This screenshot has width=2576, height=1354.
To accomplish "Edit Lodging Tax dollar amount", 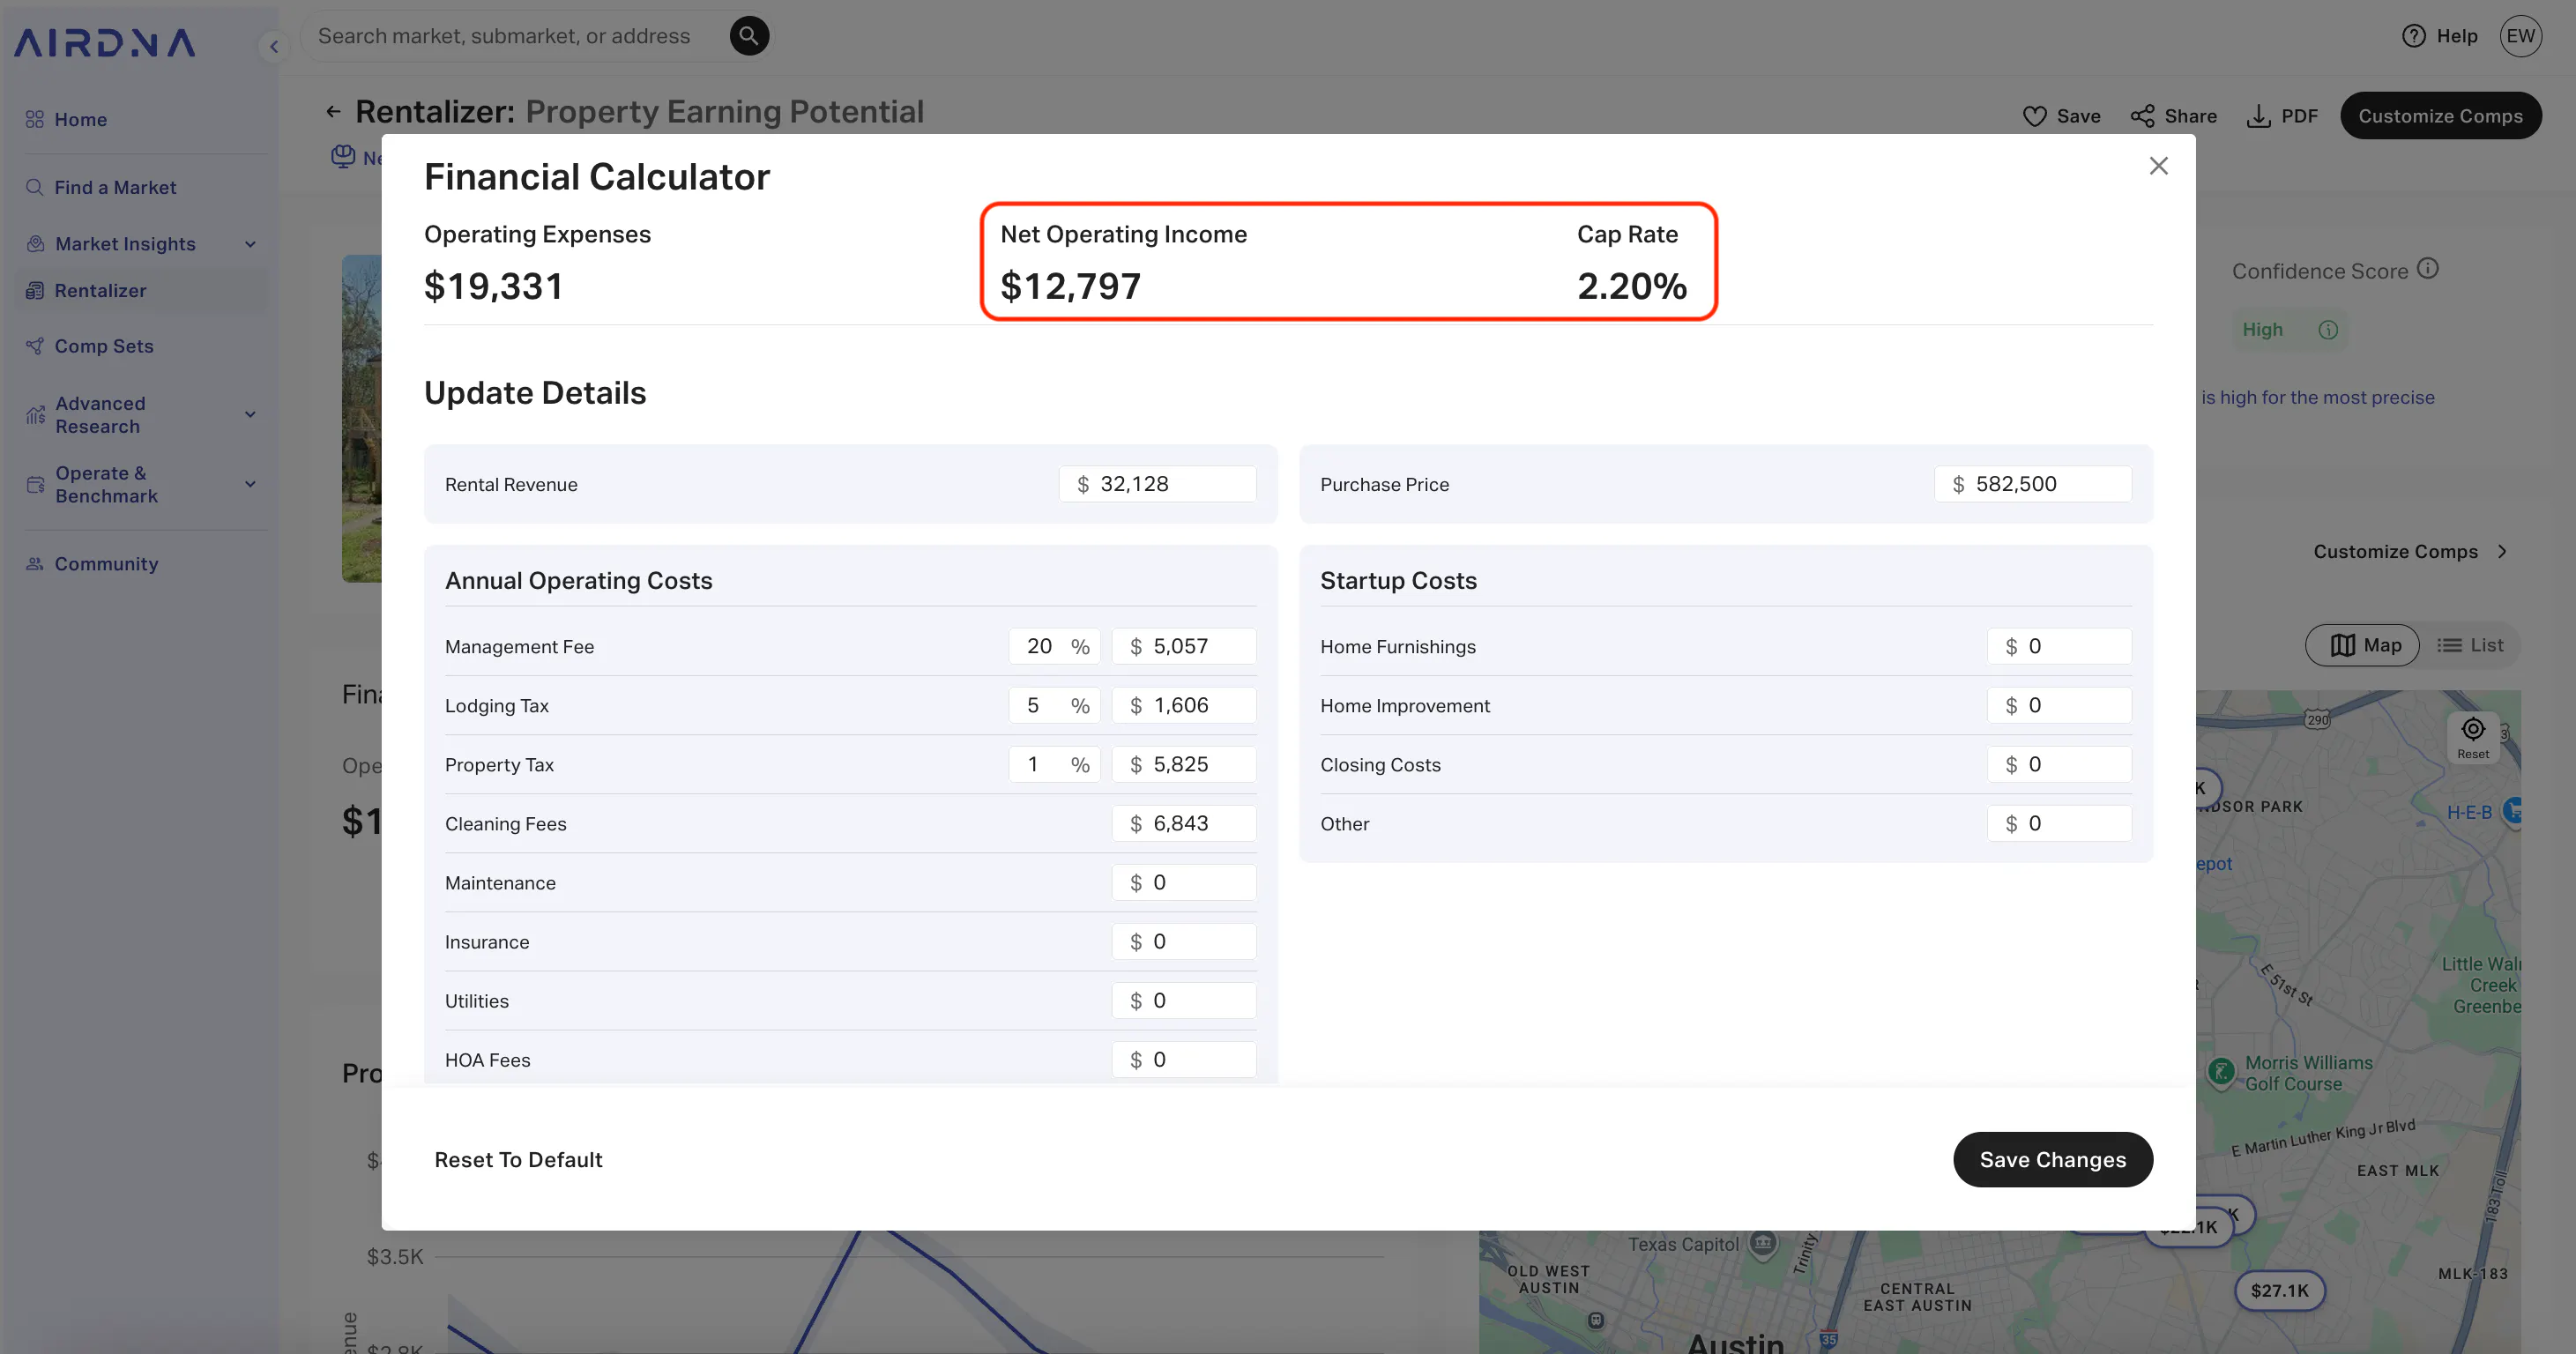I will tap(1184, 706).
